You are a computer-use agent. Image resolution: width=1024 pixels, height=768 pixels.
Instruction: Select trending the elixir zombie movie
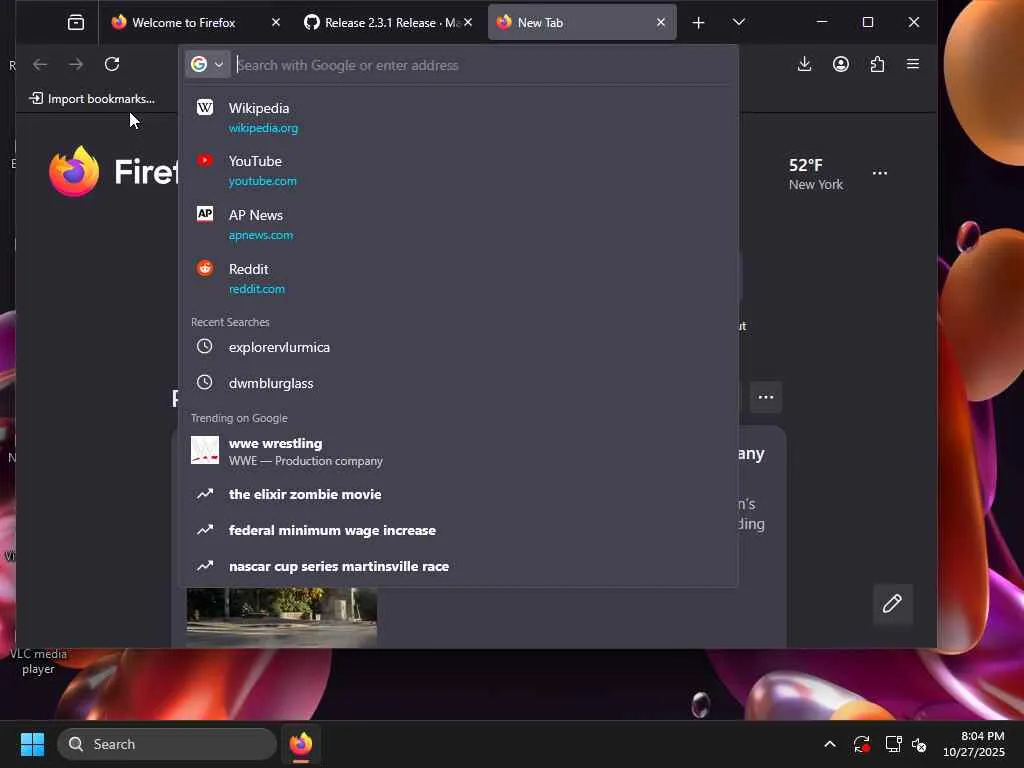[458, 494]
